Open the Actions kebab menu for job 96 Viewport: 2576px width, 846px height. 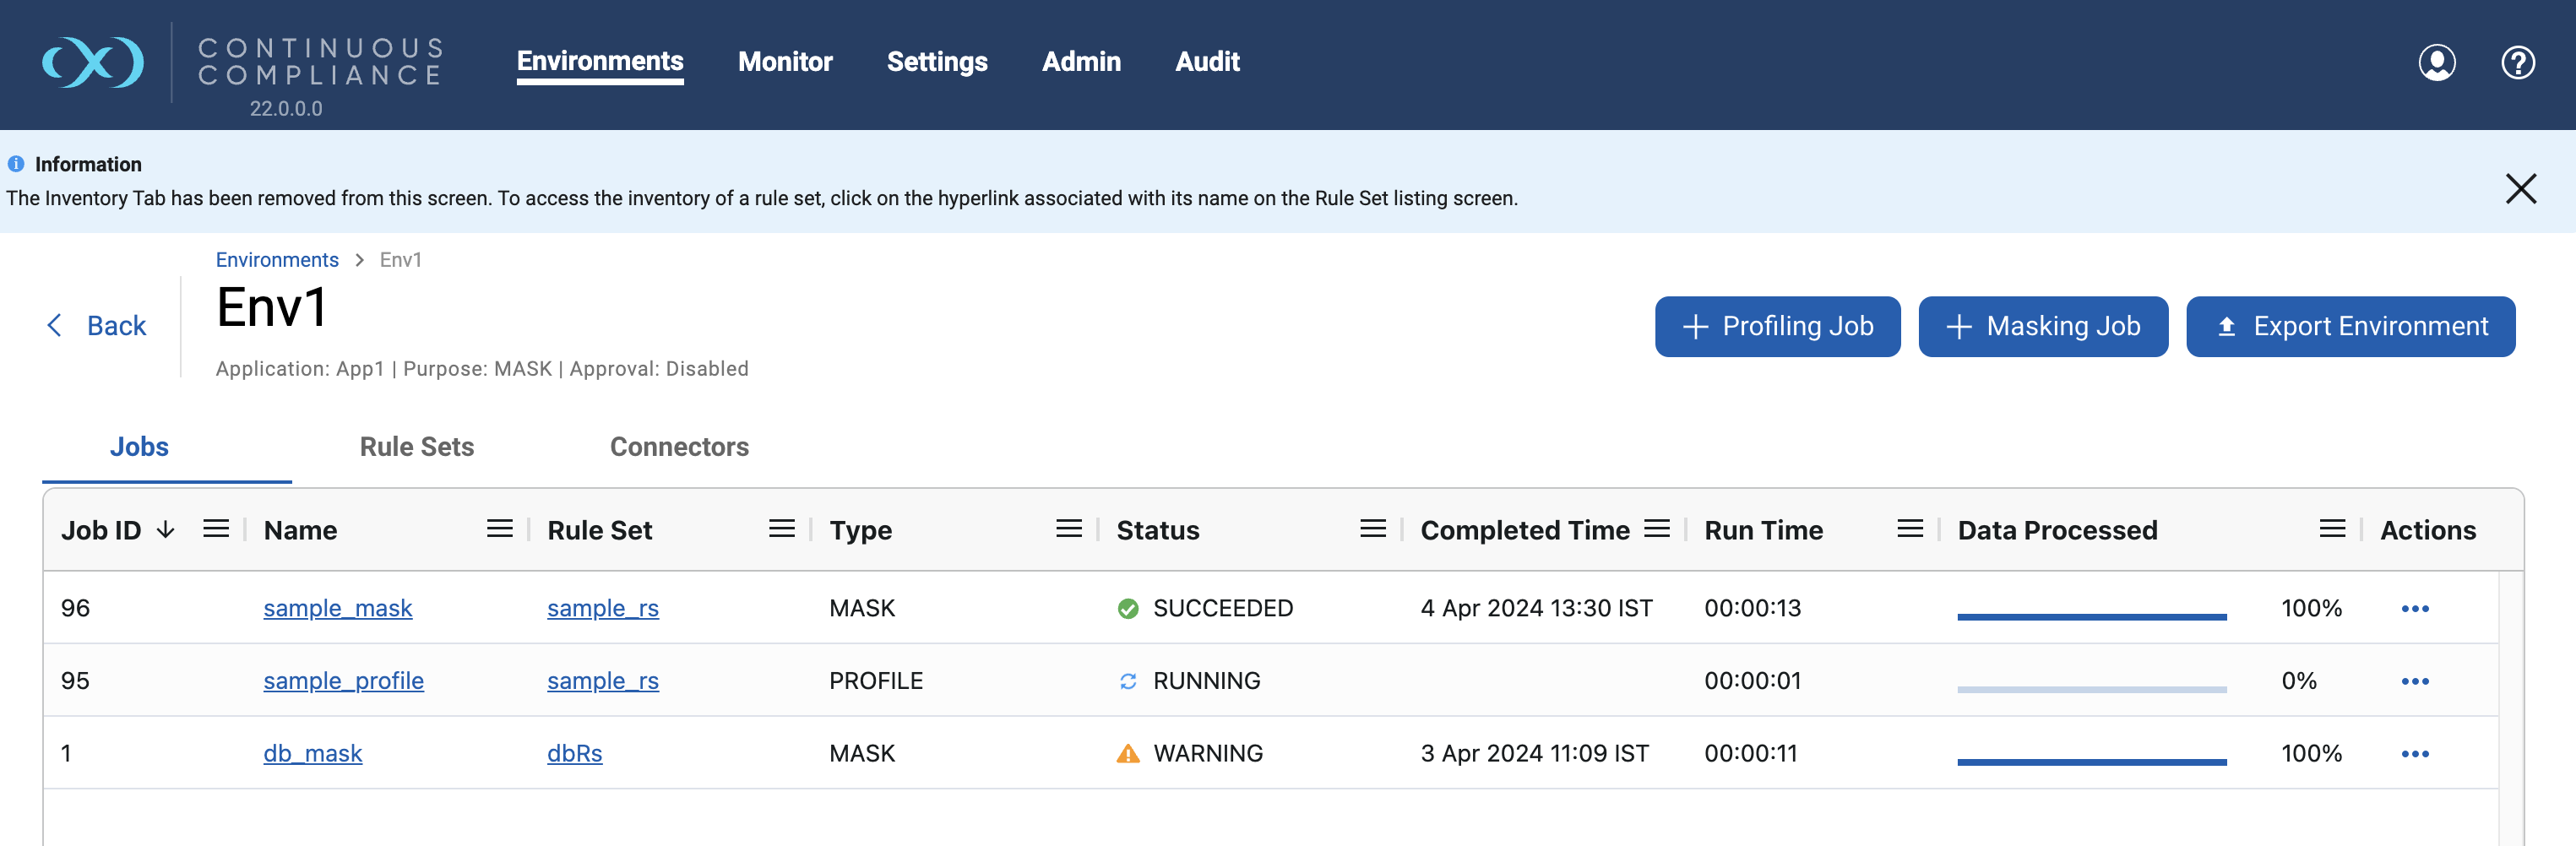coord(2416,607)
